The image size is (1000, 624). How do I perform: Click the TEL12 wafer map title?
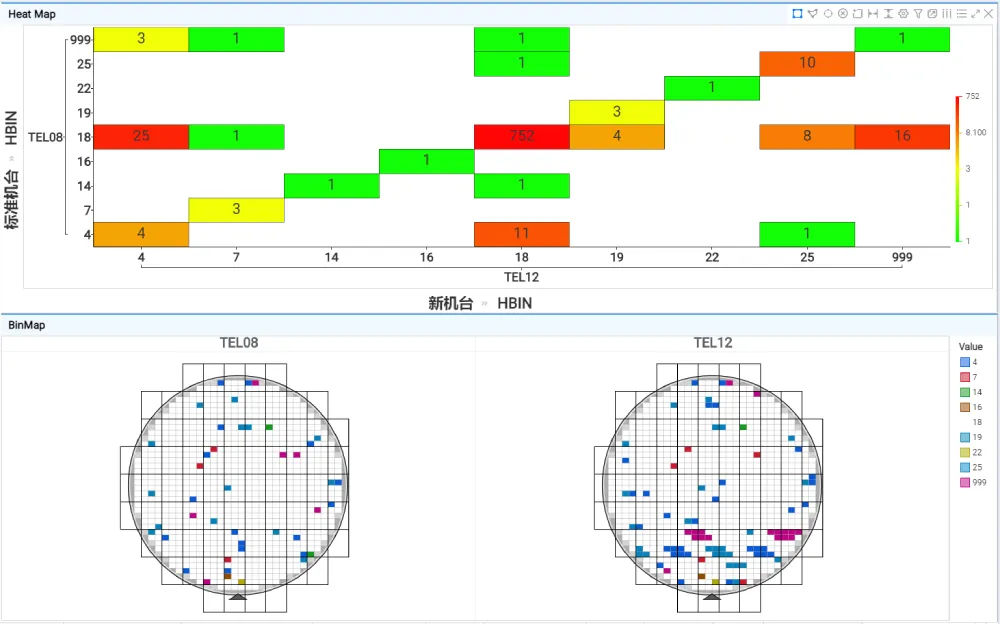713,343
